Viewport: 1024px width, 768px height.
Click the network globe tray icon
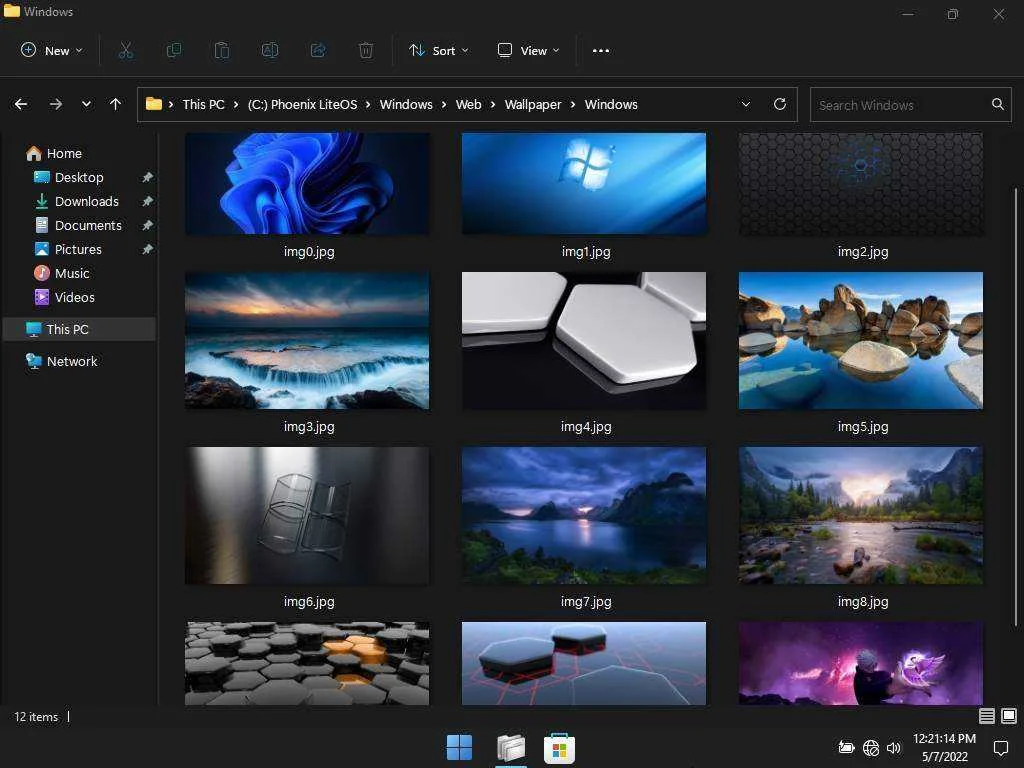(871, 747)
